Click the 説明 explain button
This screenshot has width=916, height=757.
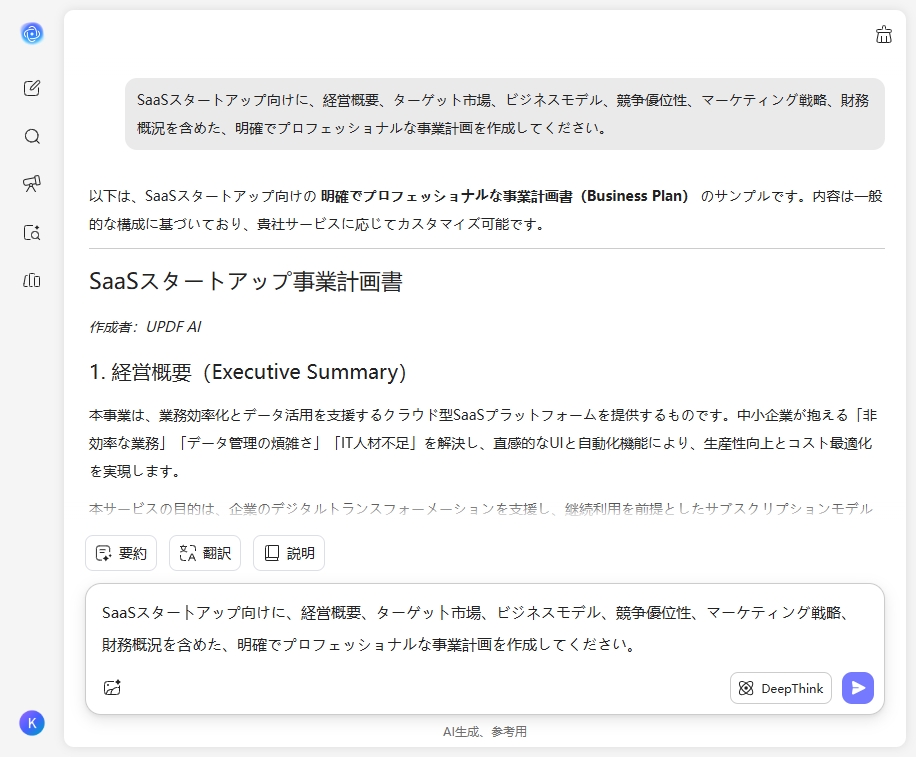pyautogui.click(x=288, y=553)
